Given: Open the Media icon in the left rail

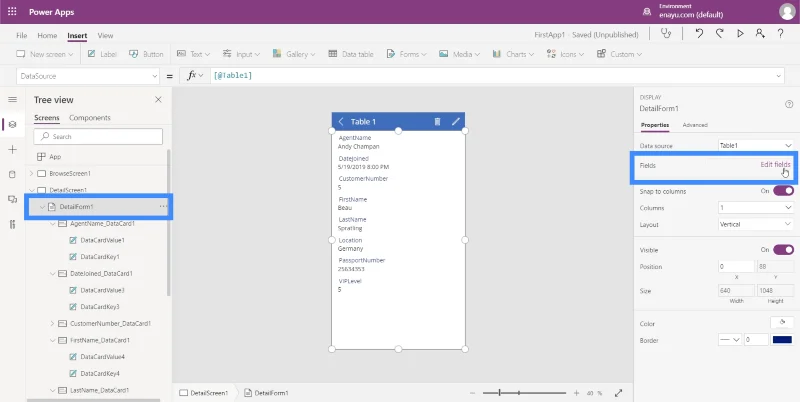Looking at the screenshot, I should [13, 199].
